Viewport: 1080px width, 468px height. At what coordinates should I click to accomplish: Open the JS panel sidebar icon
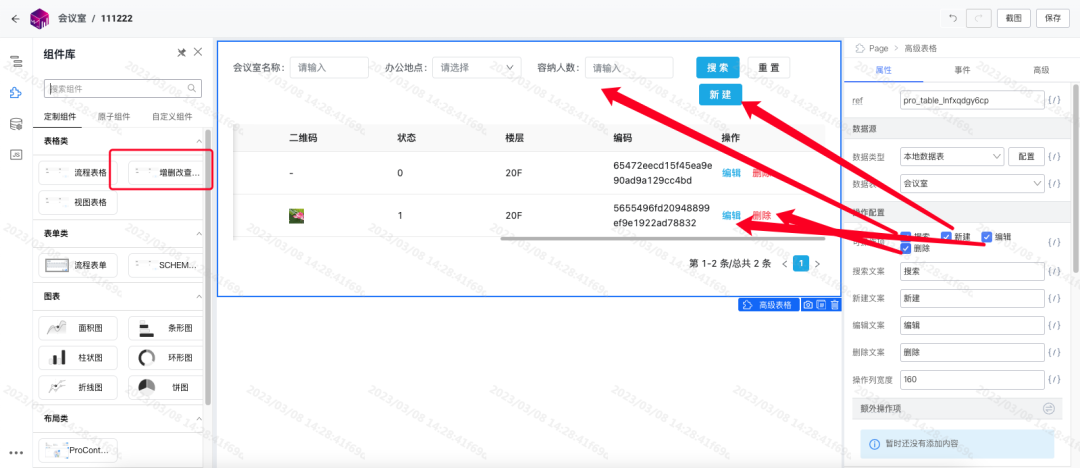(x=15, y=155)
